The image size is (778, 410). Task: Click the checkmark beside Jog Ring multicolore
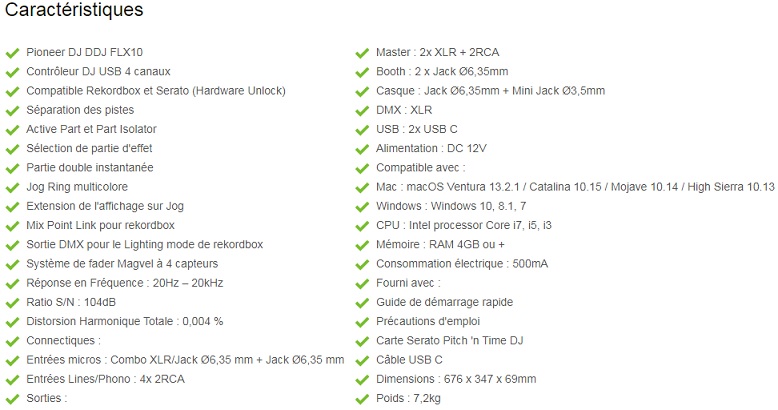(12, 187)
